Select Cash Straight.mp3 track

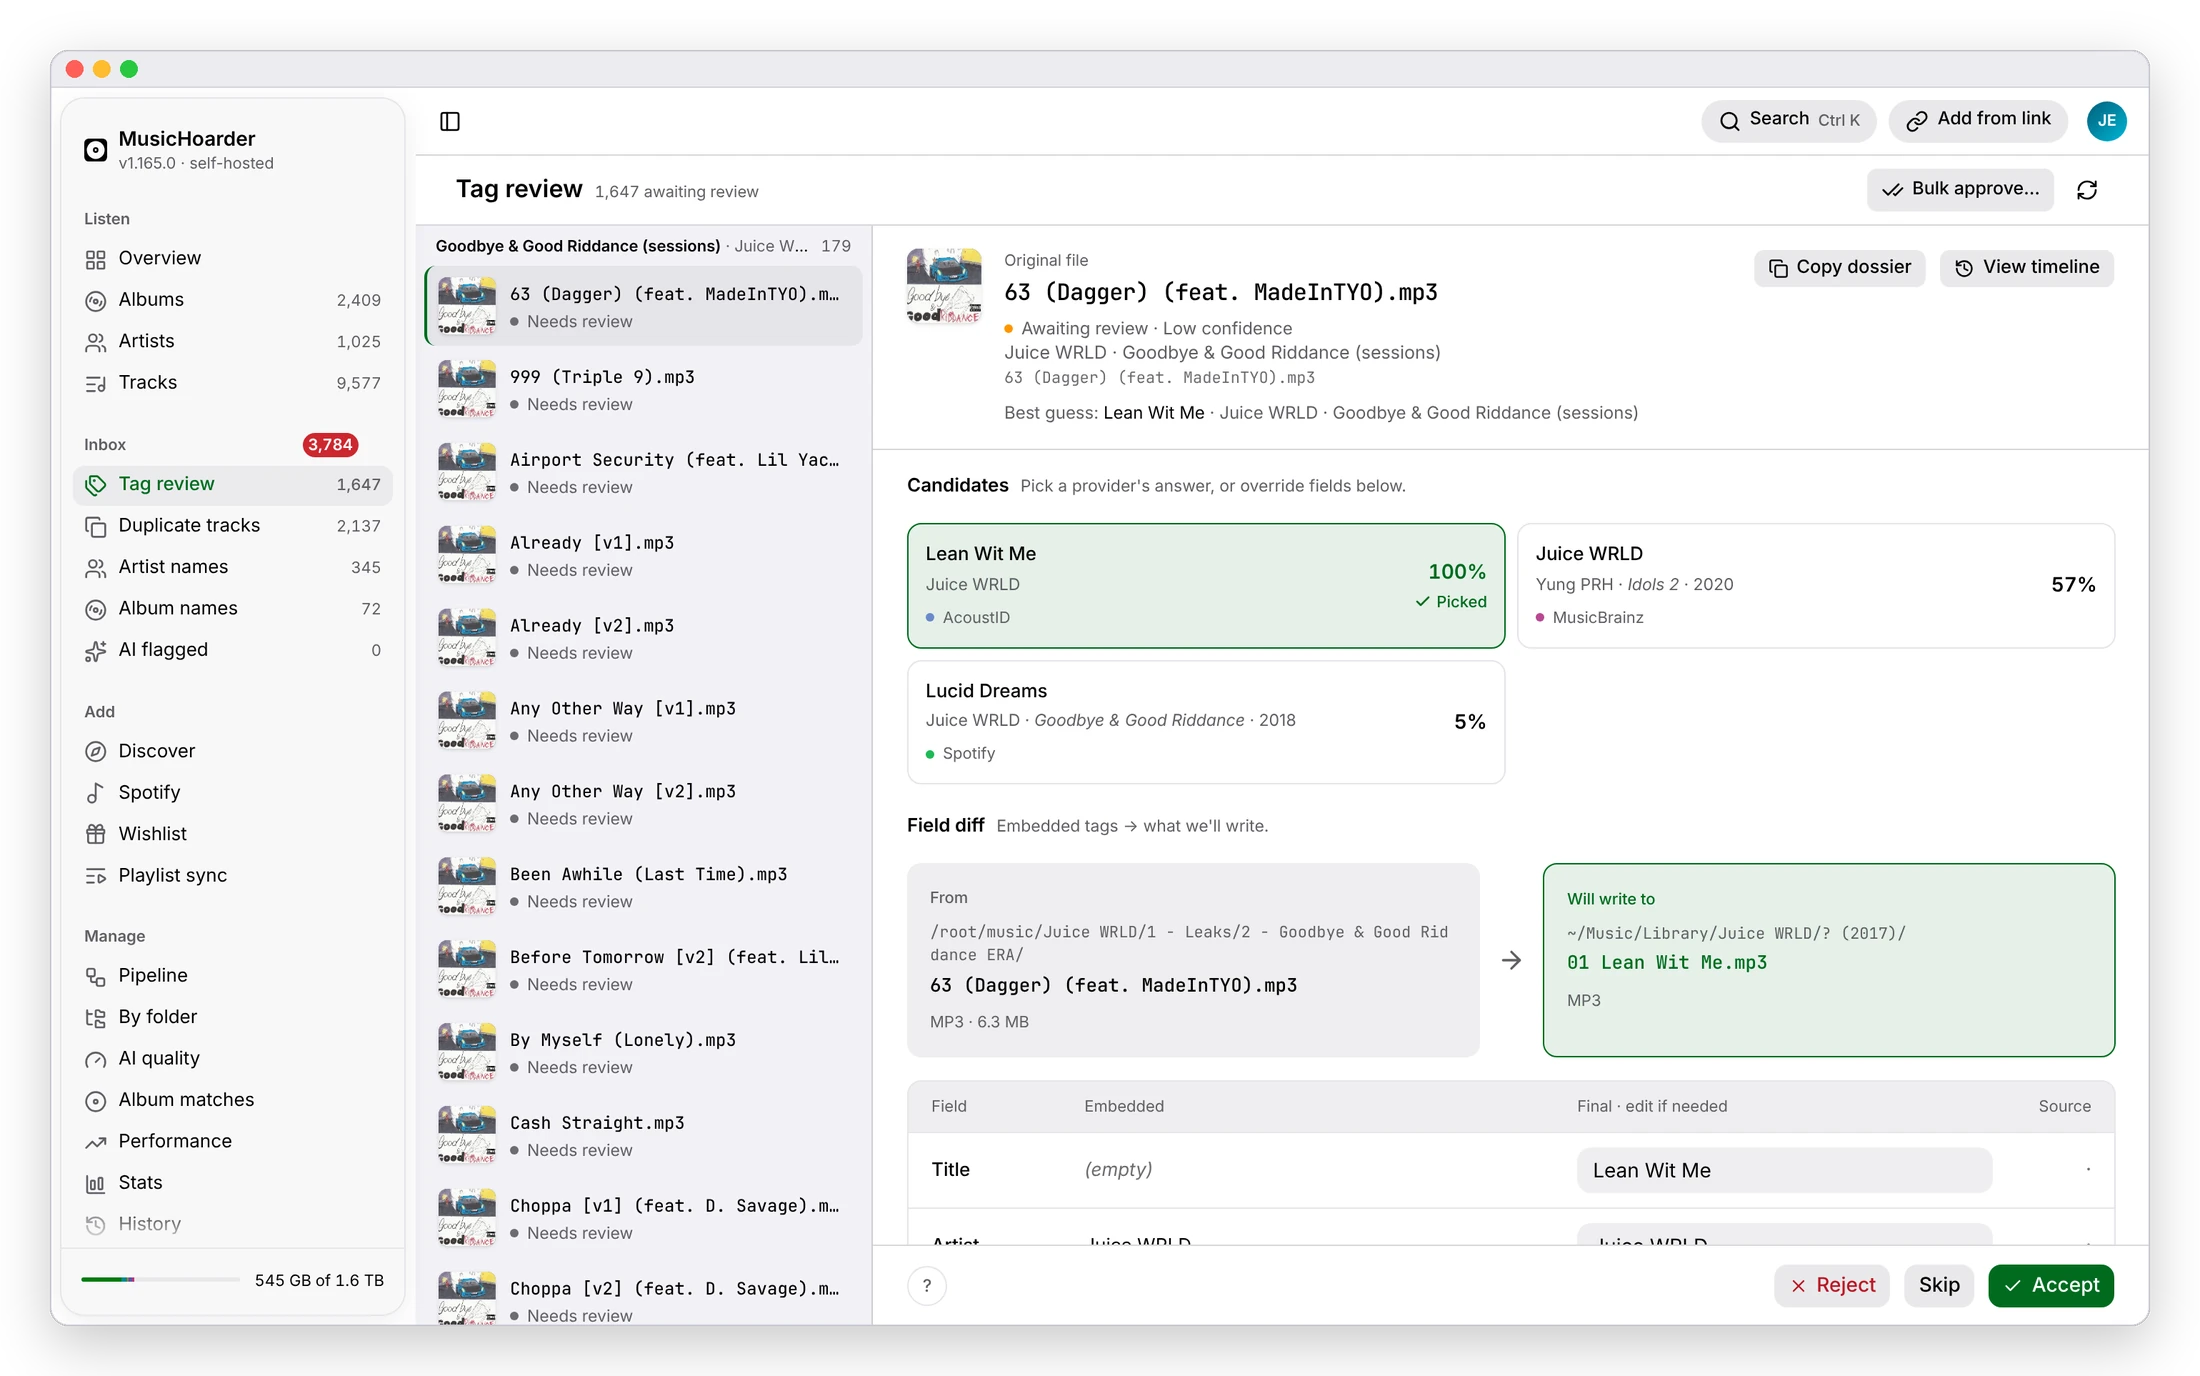click(644, 1136)
